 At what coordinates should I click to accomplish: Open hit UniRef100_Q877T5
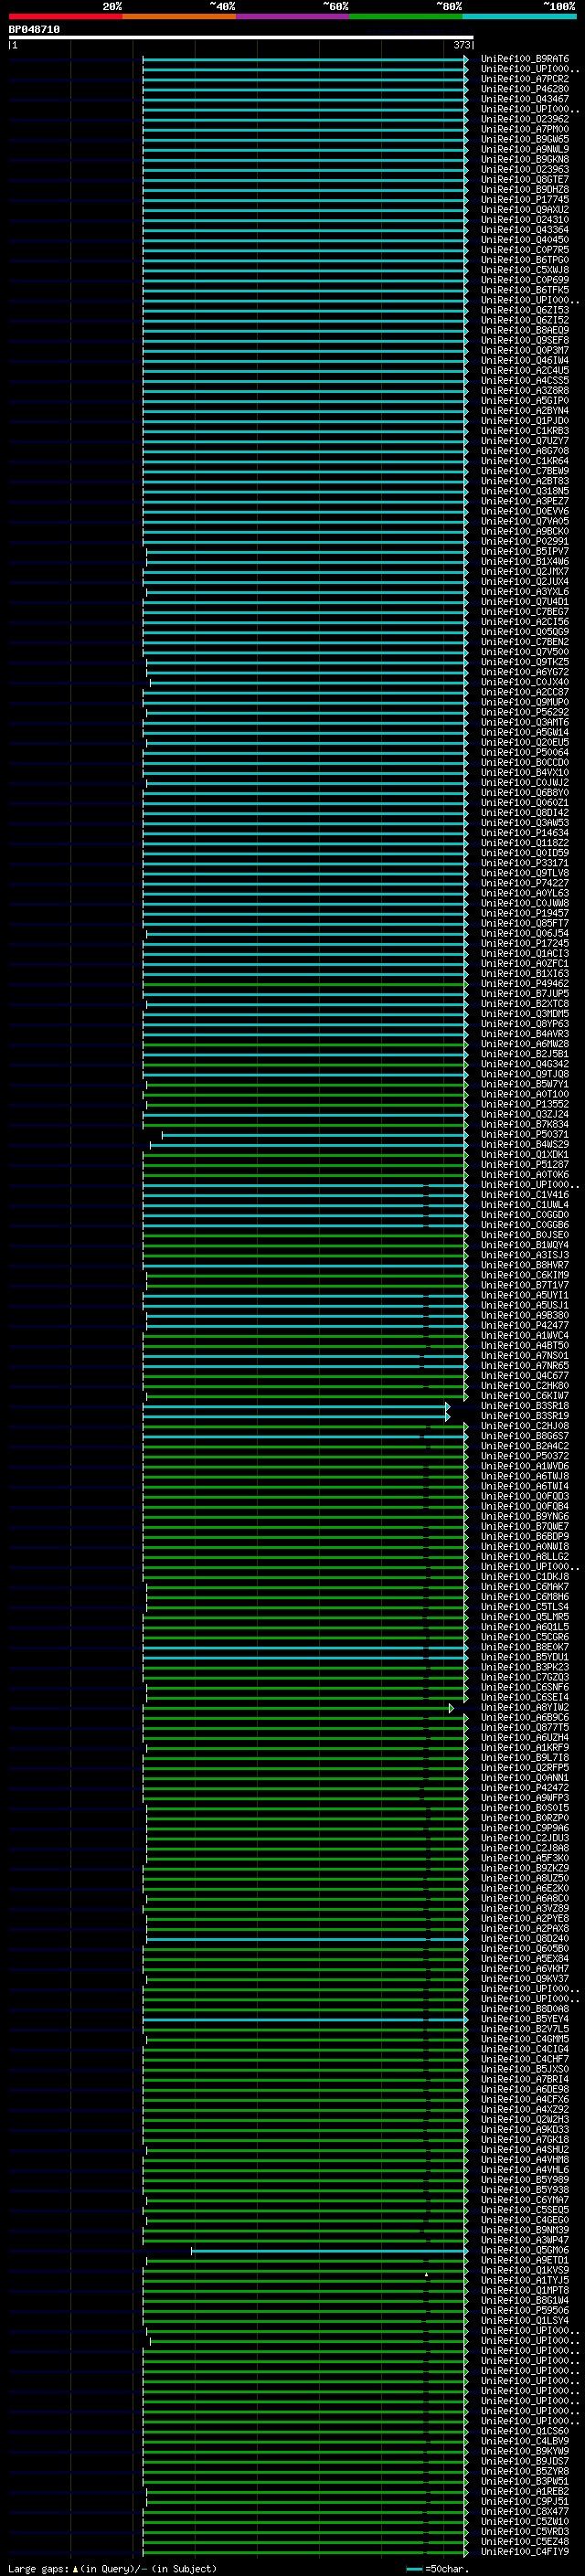[525, 1728]
